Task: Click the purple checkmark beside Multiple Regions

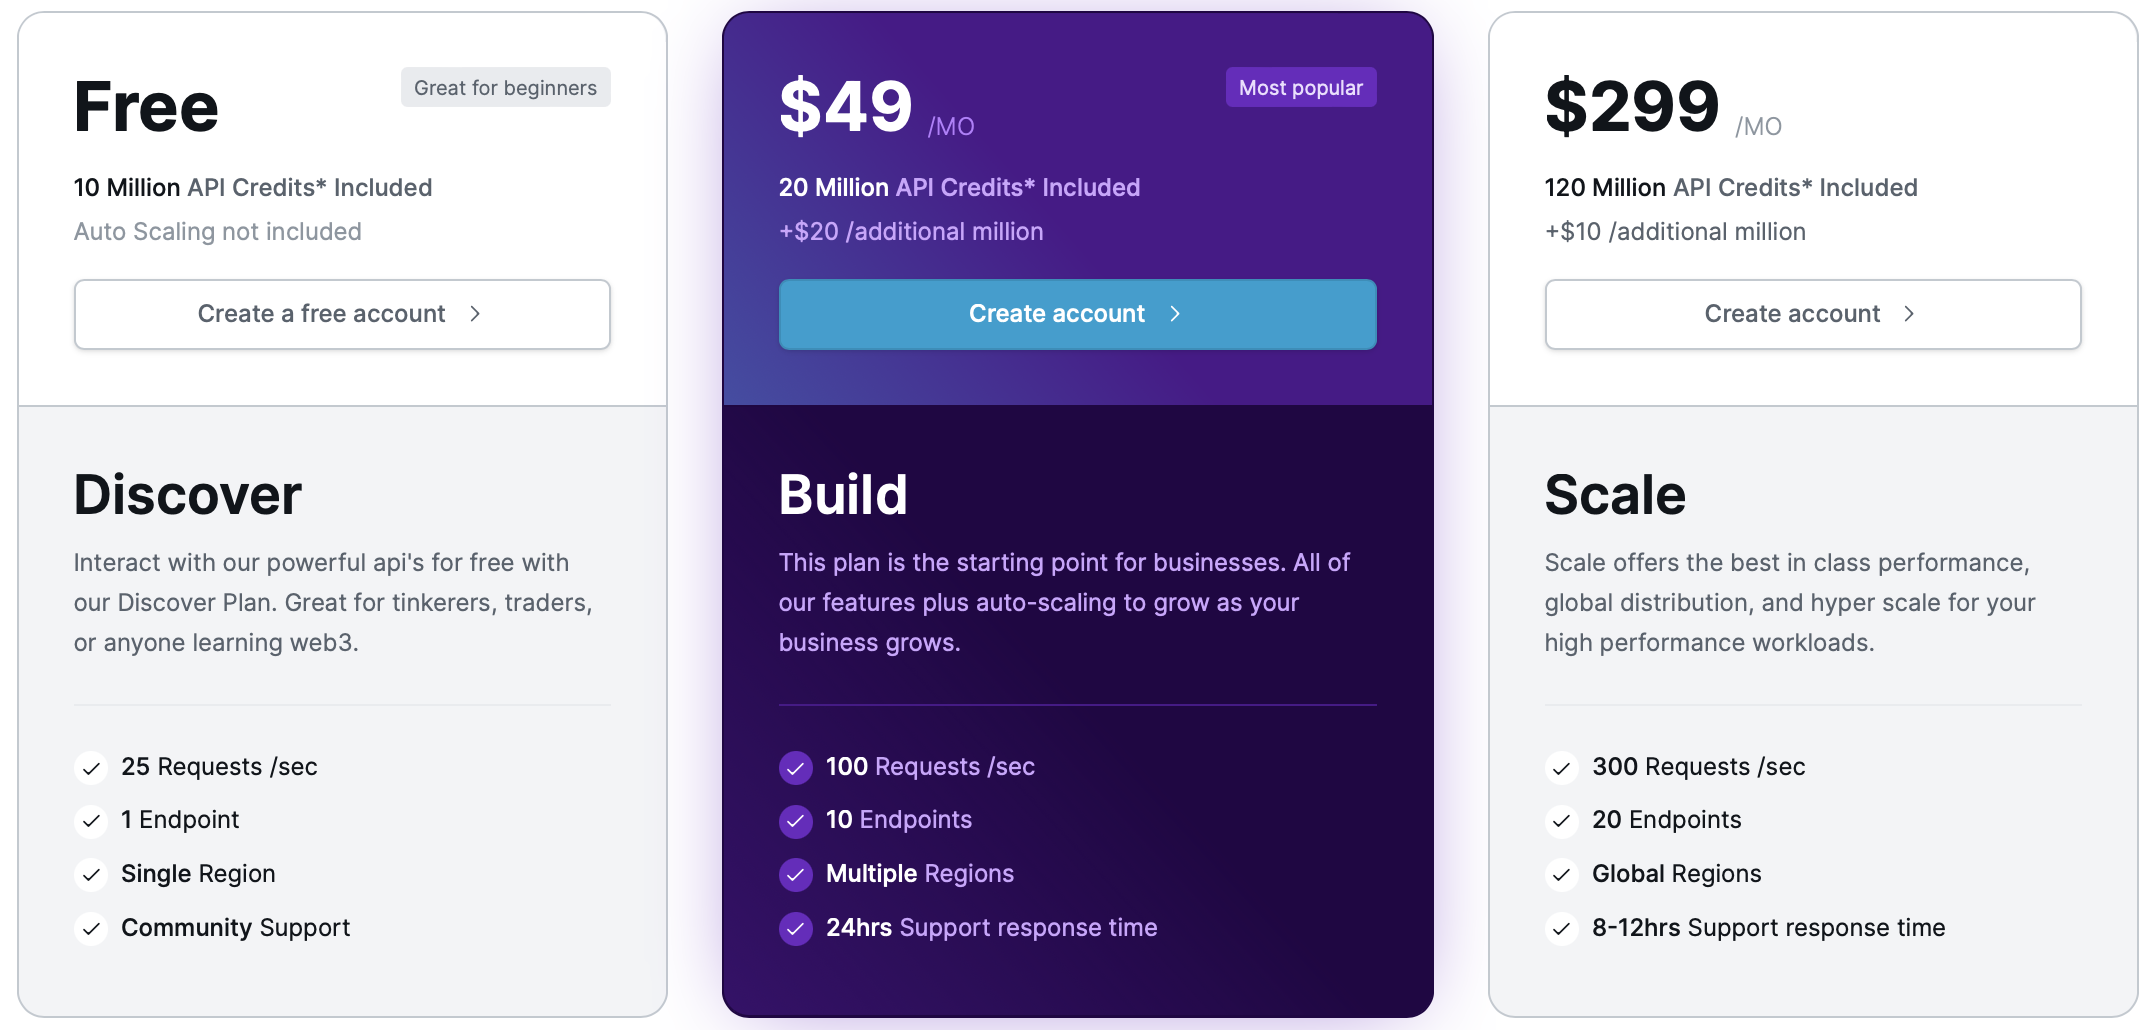Action: [796, 875]
